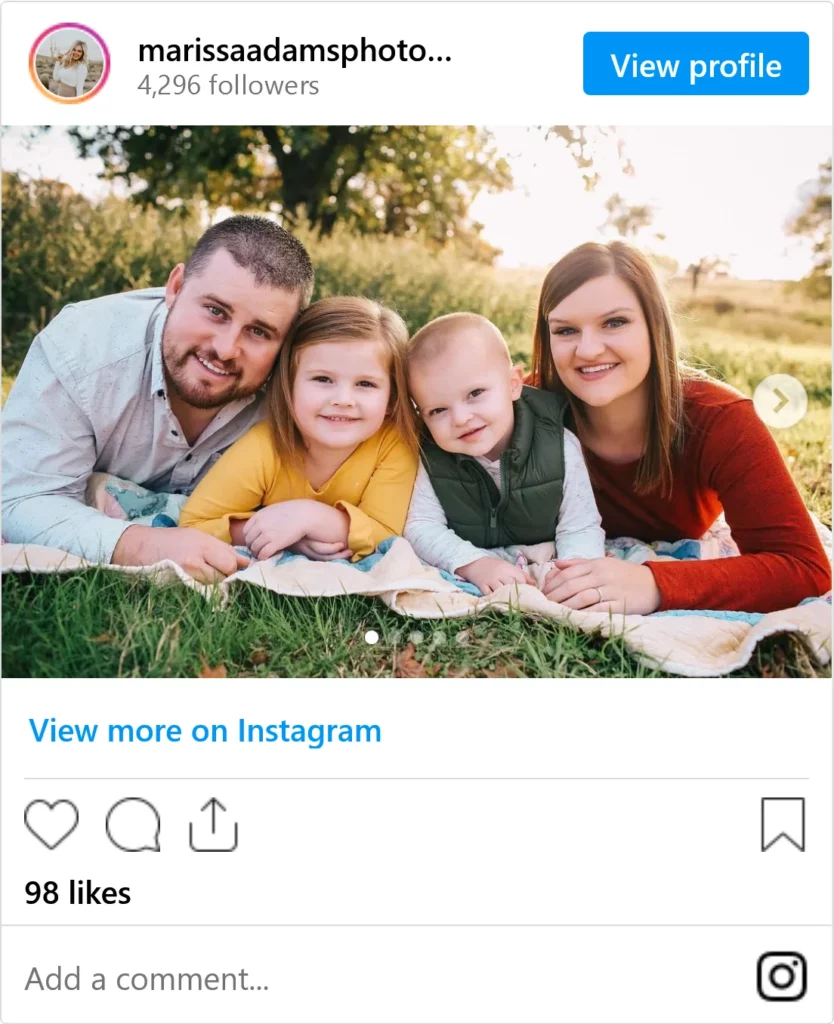The width and height of the screenshot is (834, 1024).
Task: Click the 4,296 followers text
Action: [x=228, y=86]
